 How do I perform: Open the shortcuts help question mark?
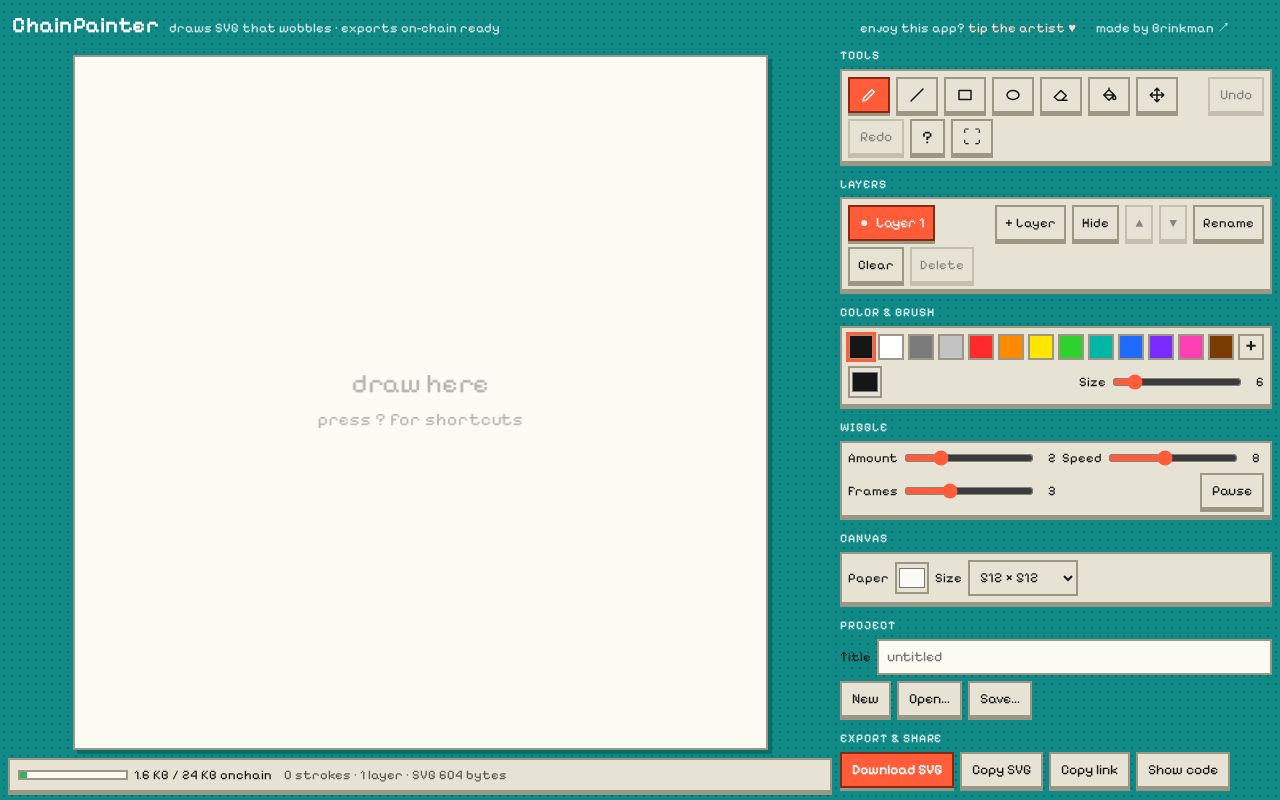click(927, 137)
